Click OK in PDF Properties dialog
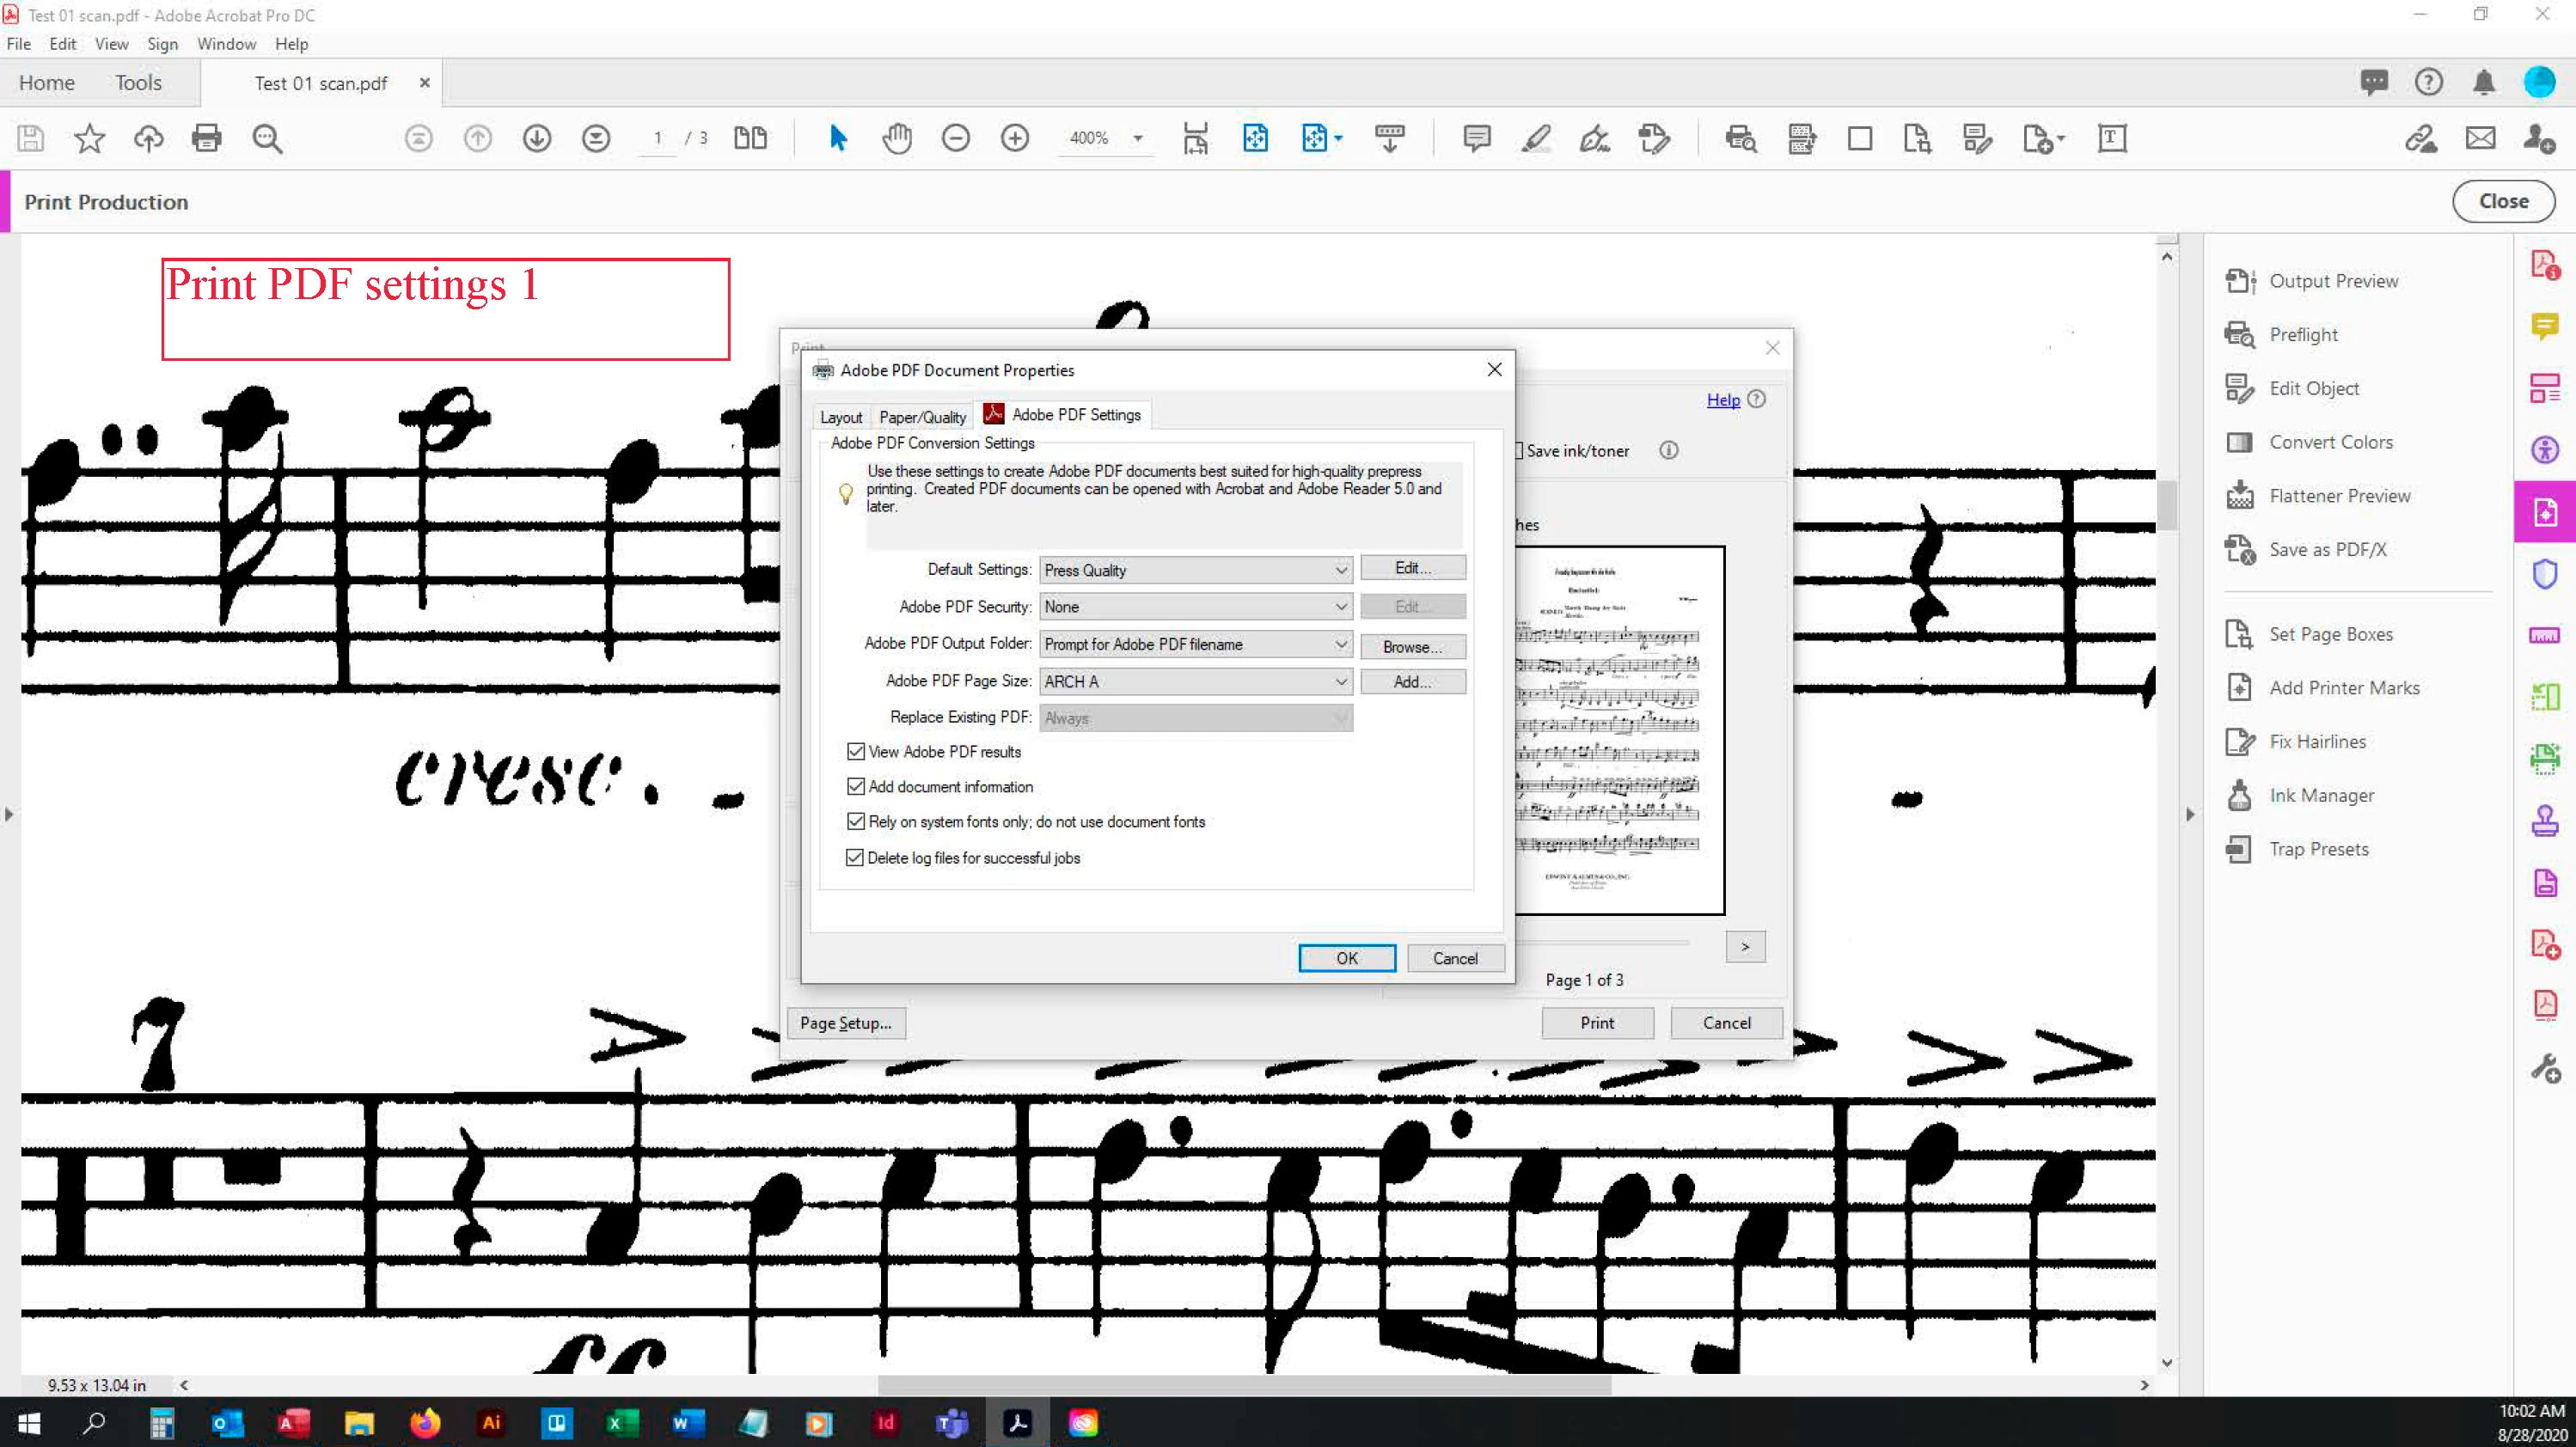Screen dimensions: 2576x1447 [x=1346, y=959]
